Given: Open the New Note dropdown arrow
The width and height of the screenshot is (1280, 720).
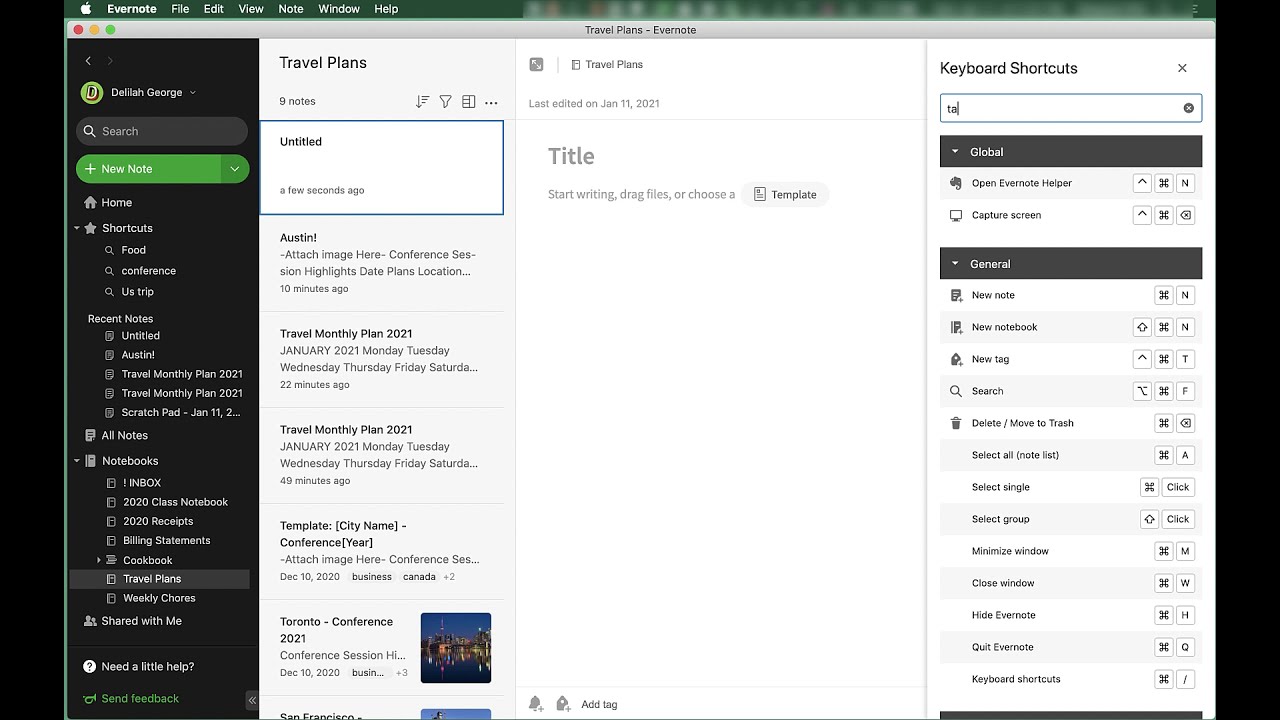Looking at the screenshot, I should pos(234,169).
